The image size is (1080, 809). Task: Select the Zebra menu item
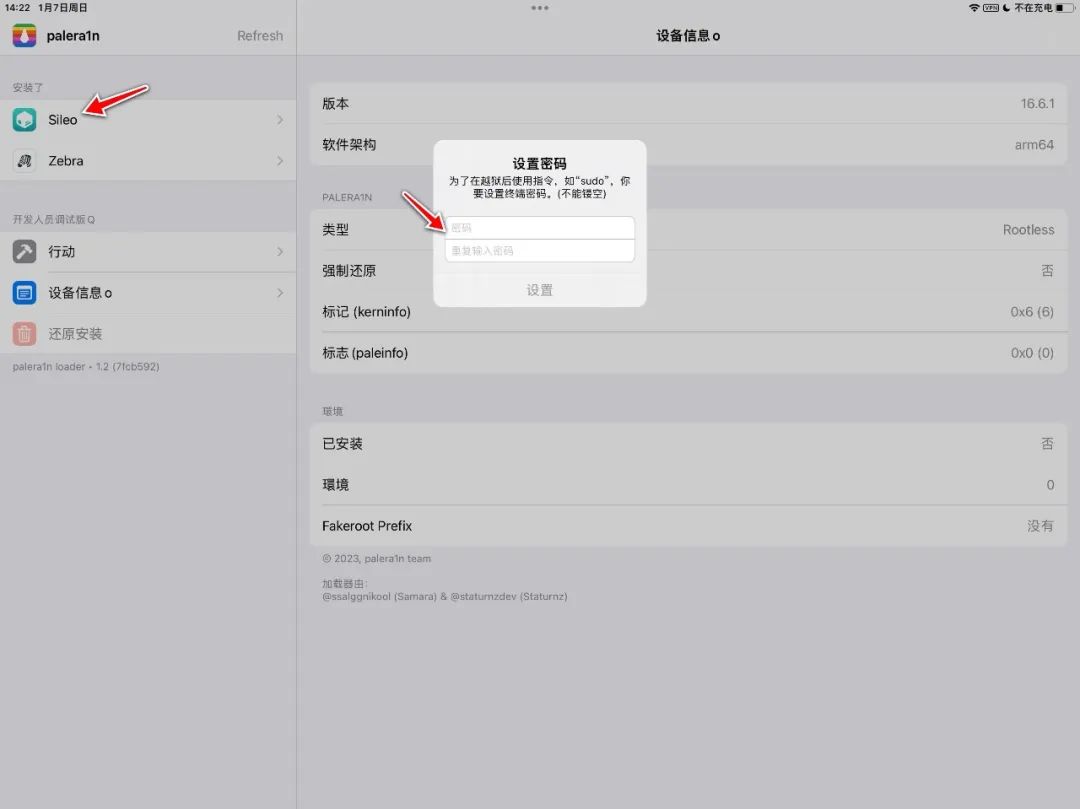point(148,161)
